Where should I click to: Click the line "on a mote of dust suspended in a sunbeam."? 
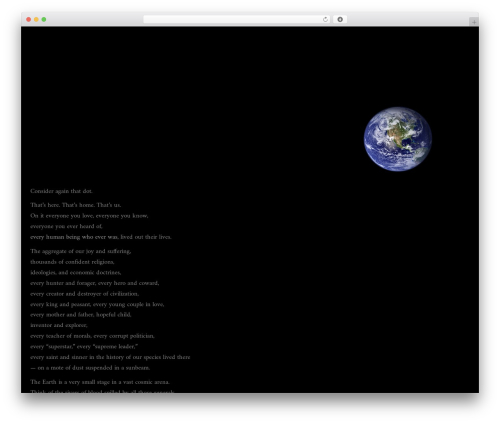[x=90, y=368]
